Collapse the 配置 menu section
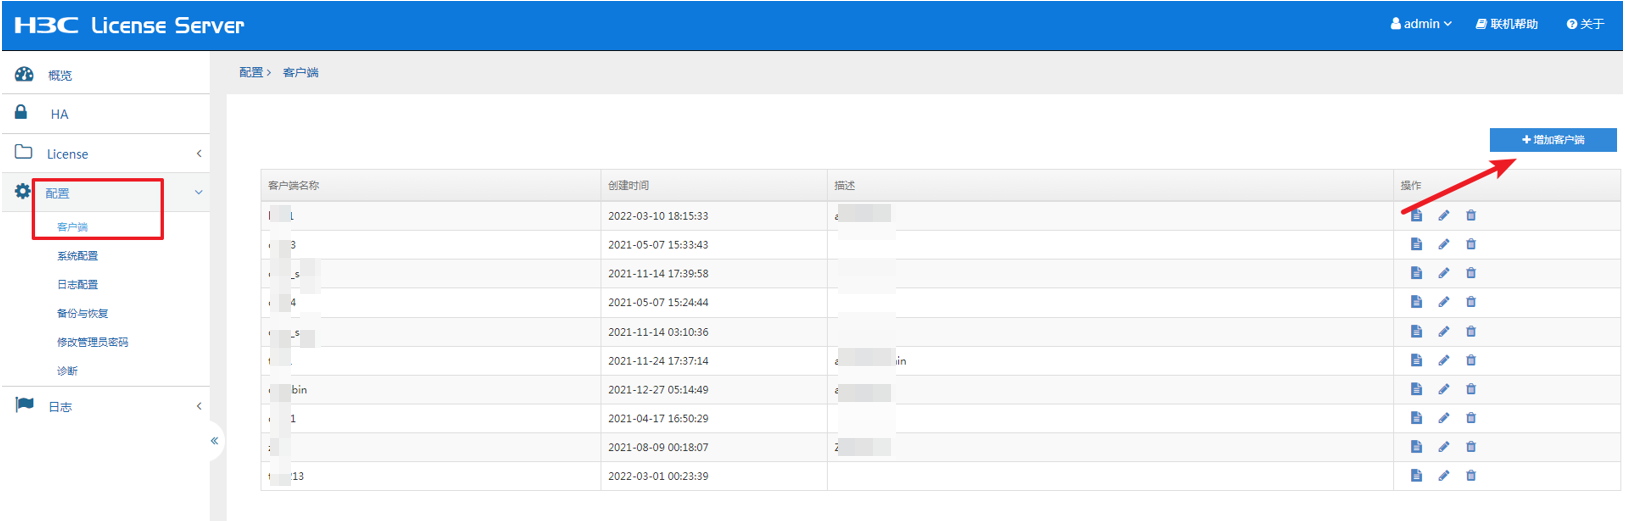Viewport: 1625px width, 521px height. coord(106,193)
